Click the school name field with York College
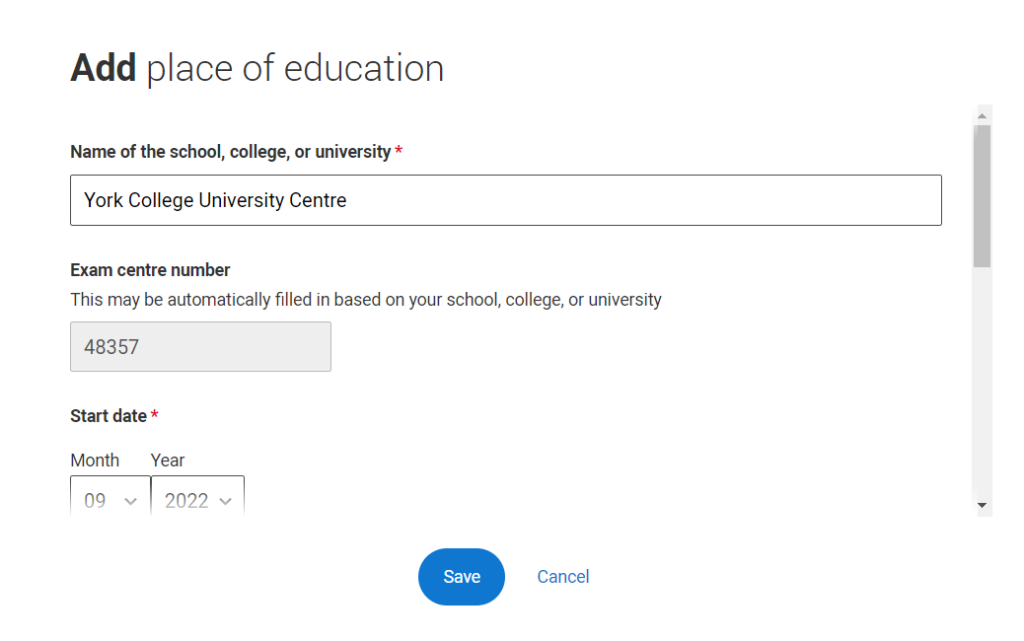 [506, 200]
